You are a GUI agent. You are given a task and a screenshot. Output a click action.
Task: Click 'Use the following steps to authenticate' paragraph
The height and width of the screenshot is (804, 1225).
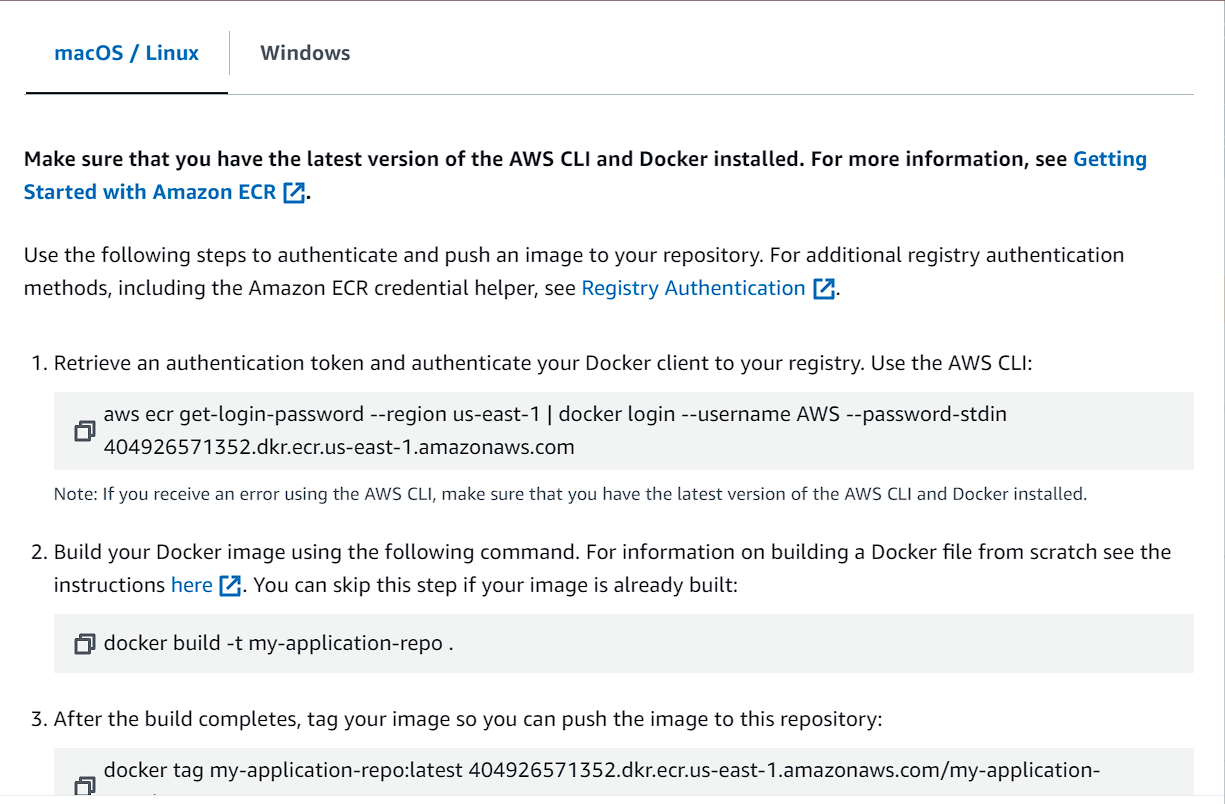(574, 271)
